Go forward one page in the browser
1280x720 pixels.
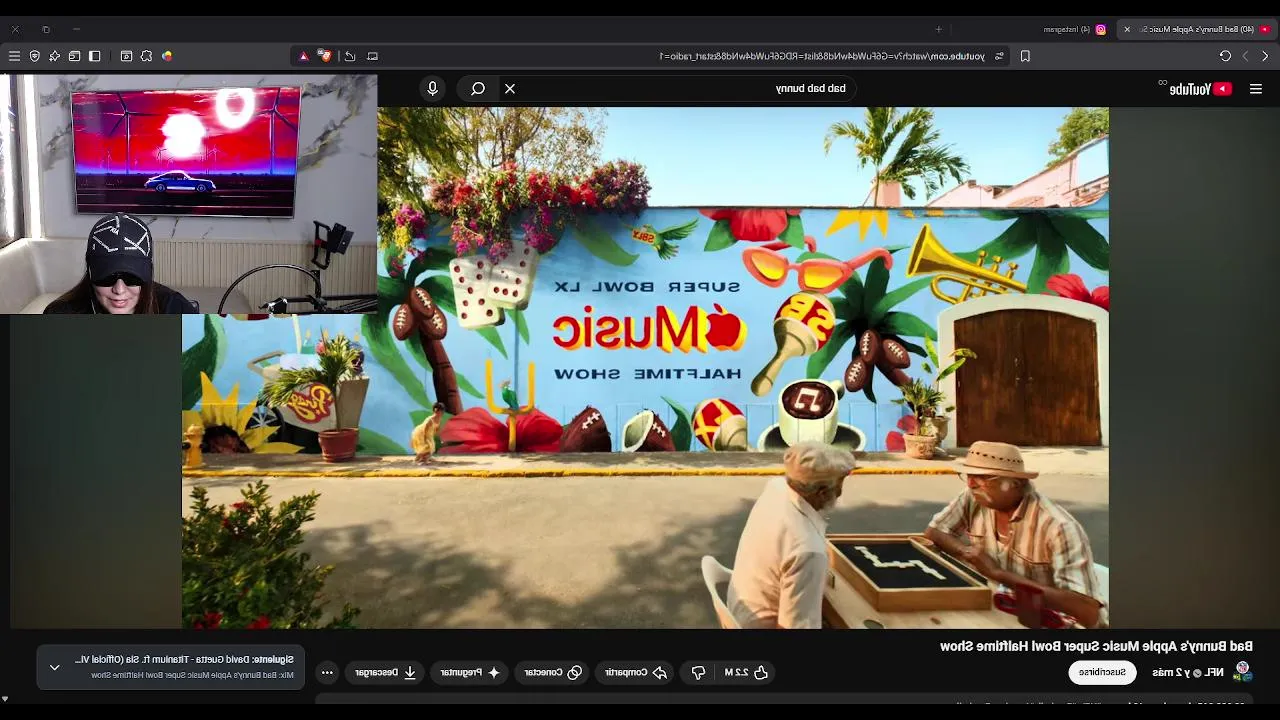(x=1245, y=56)
